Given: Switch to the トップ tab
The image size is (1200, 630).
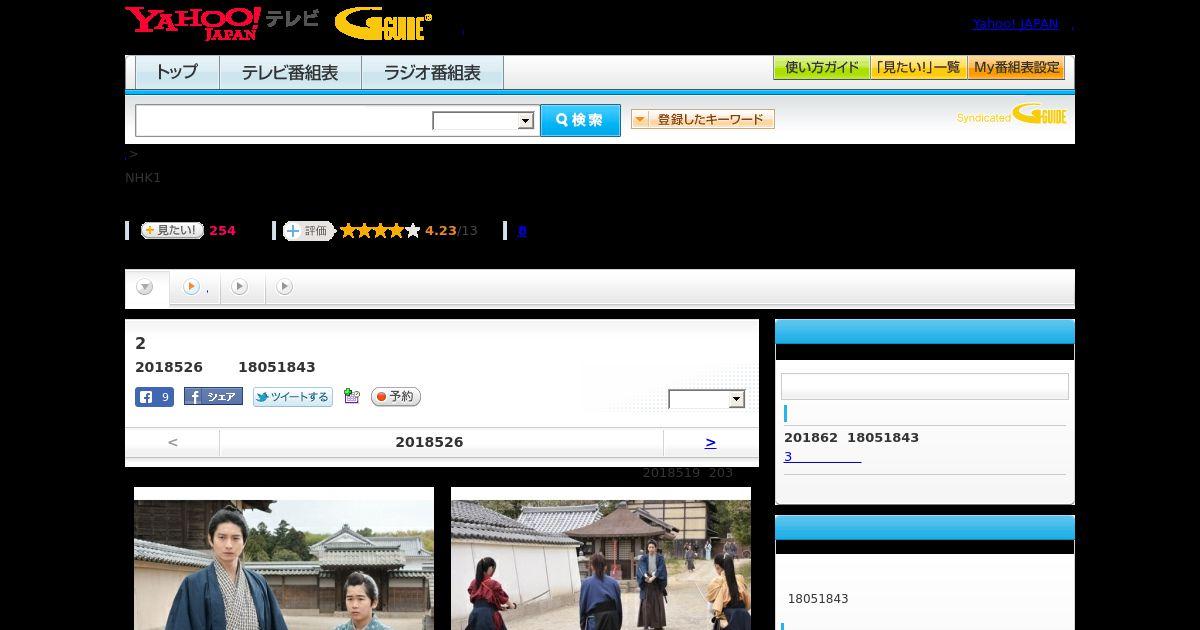Looking at the screenshot, I should (177, 73).
